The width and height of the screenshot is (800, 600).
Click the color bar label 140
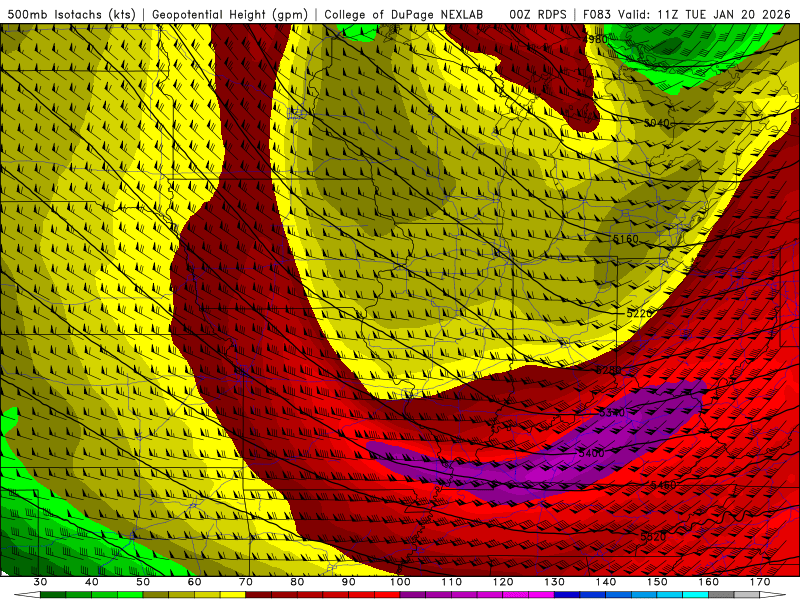[606, 582]
